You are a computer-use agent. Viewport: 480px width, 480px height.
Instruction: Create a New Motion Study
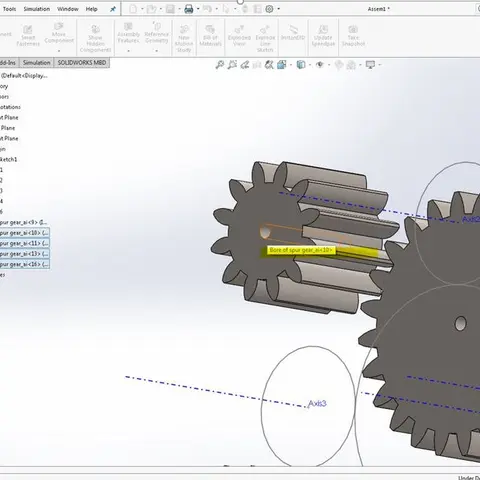coord(184,39)
